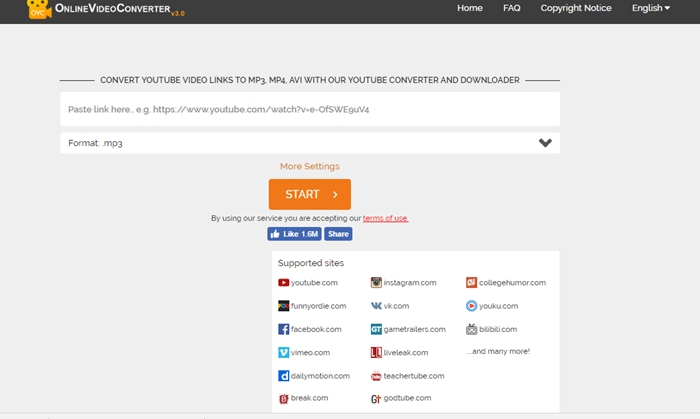The width and height of the screenshot is (700, 419).
Task: Click the 'Format: .mp3' label
Action: click(x=95, y=143)
